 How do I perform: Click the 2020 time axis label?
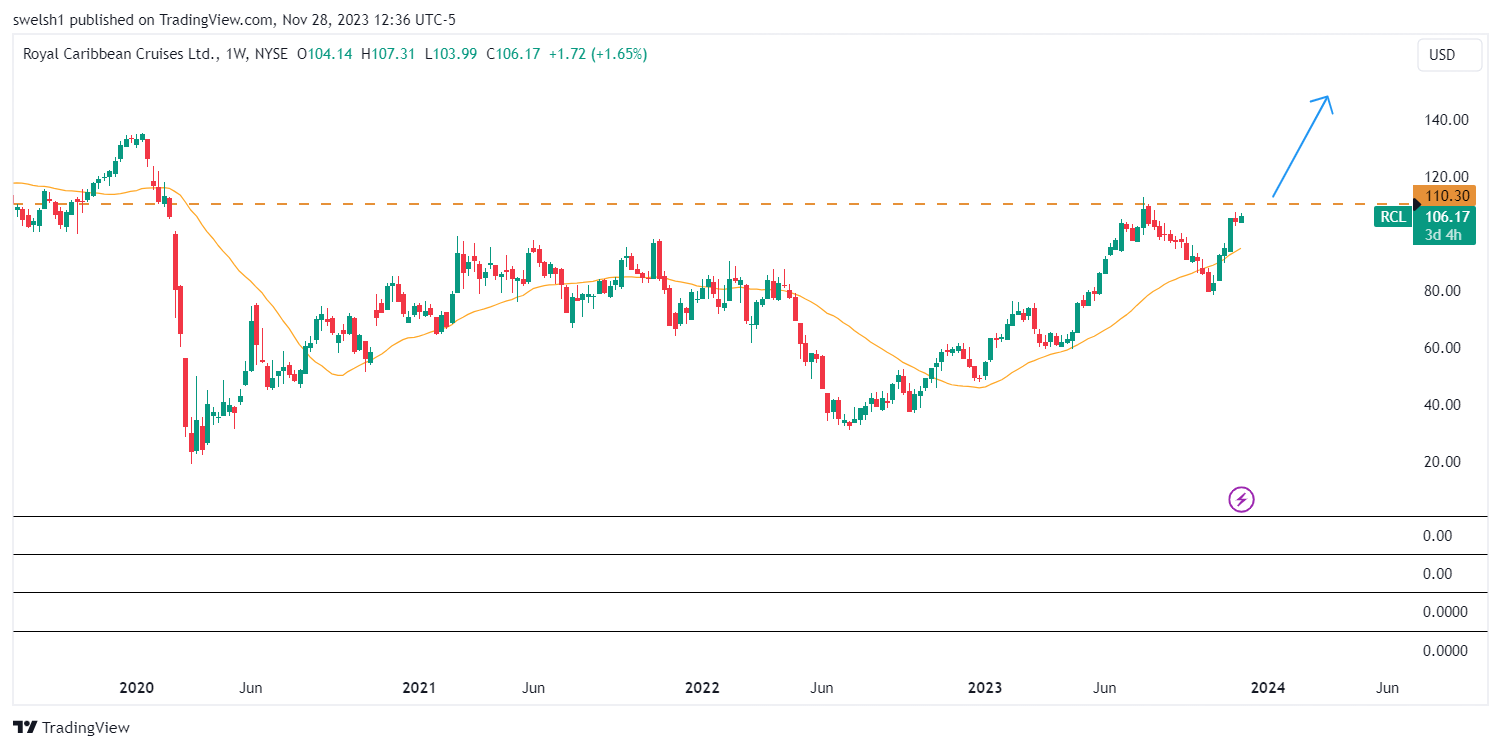coord(136,688)
